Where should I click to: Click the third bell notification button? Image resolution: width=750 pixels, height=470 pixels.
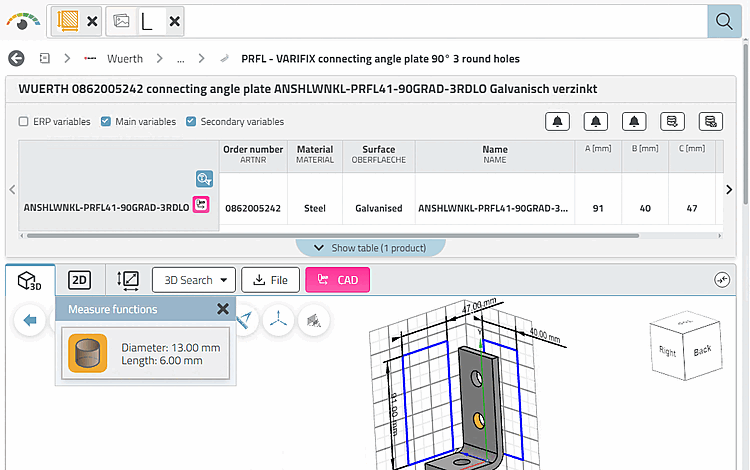[634, 121]
